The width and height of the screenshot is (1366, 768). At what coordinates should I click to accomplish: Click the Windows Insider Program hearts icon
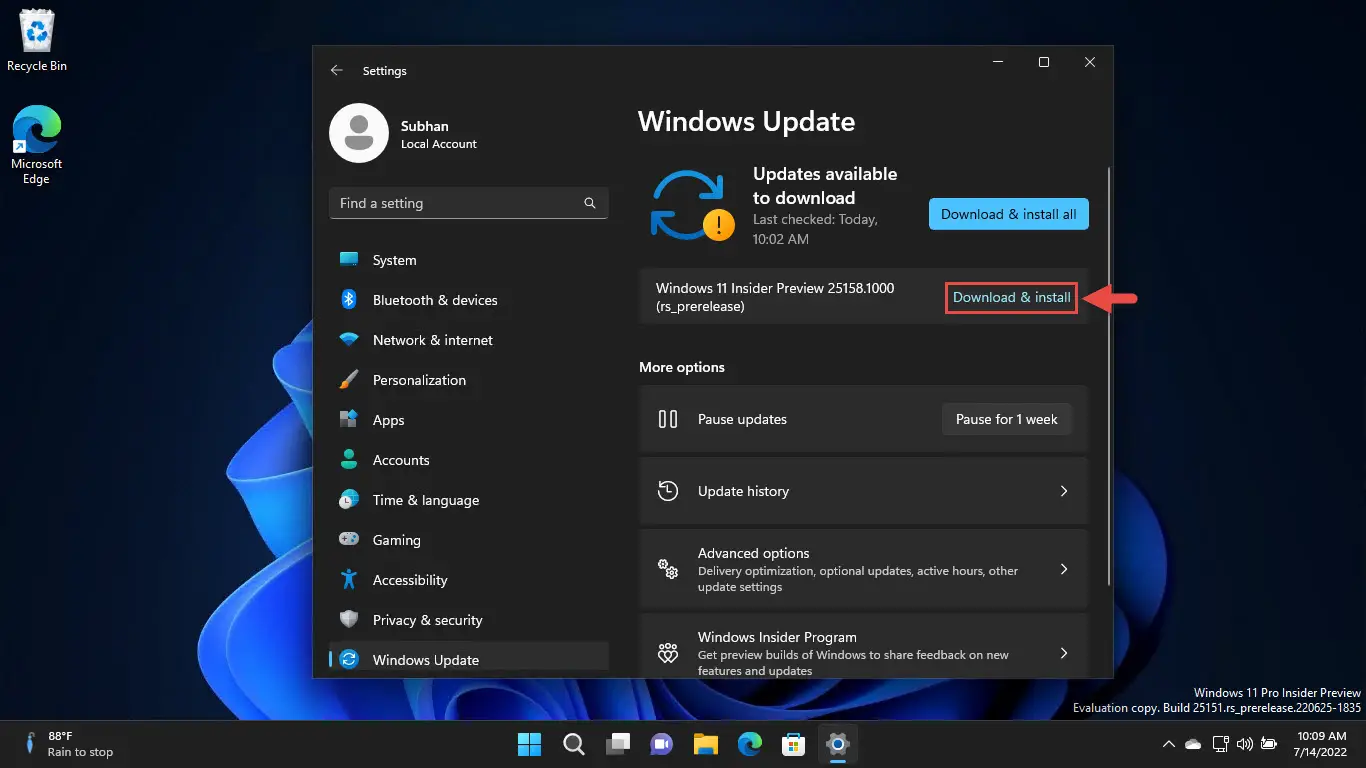(668, 654)
